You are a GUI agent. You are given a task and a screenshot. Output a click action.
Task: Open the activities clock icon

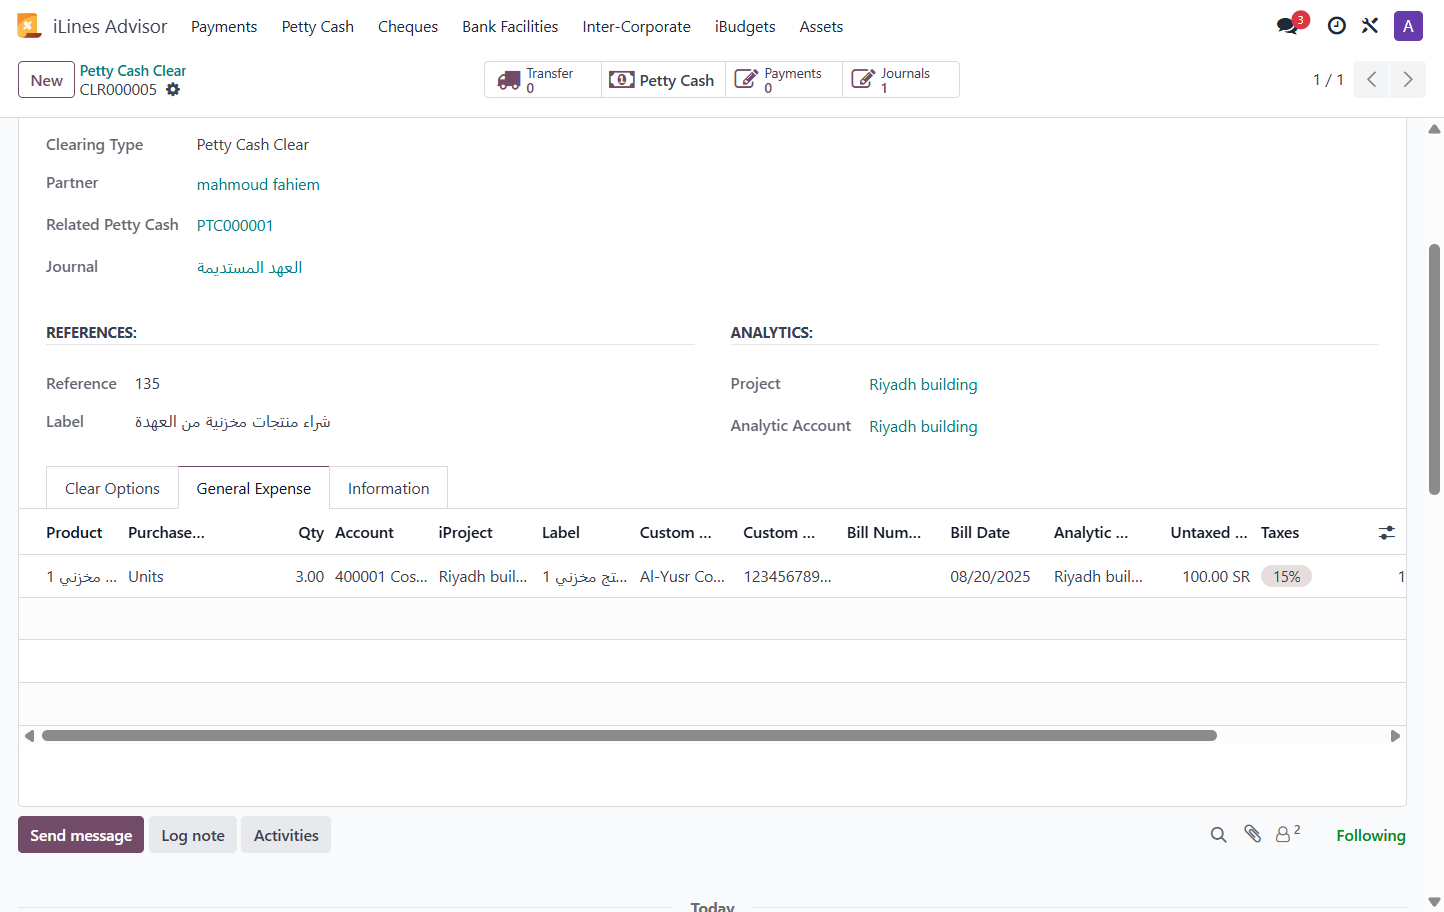[1336, 26]
